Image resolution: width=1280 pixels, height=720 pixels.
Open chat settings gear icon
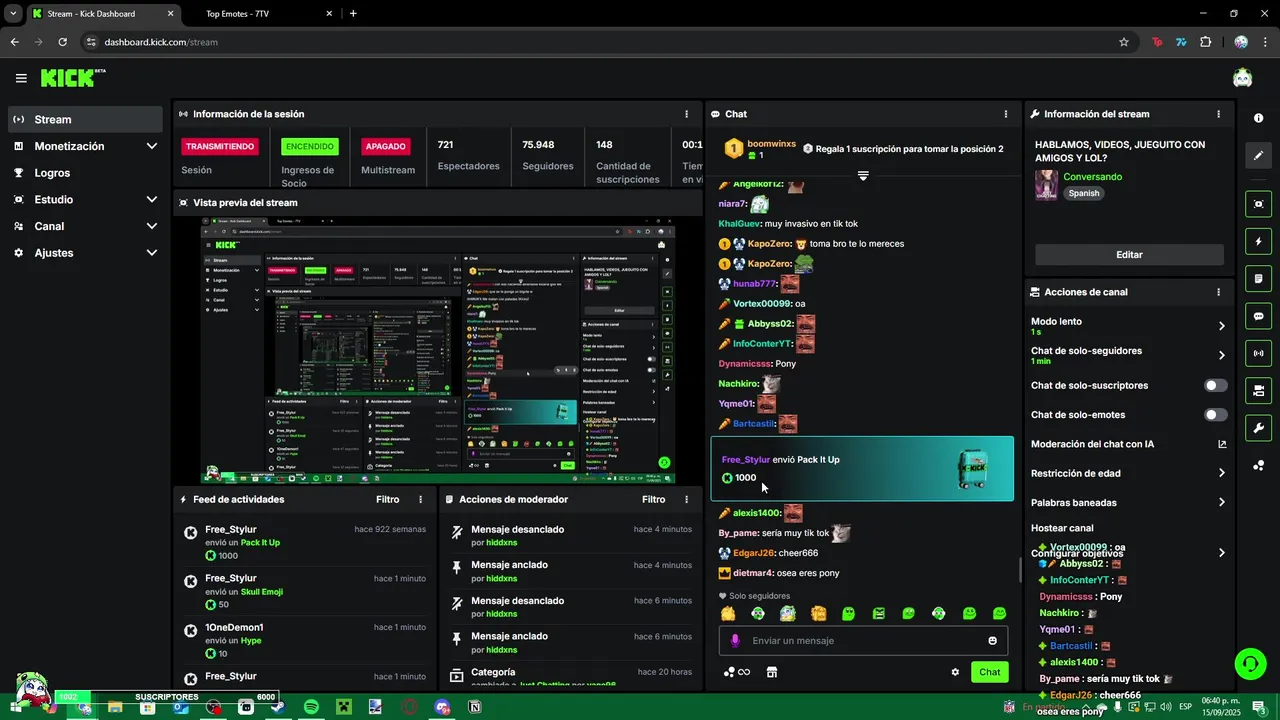point(955,672)
